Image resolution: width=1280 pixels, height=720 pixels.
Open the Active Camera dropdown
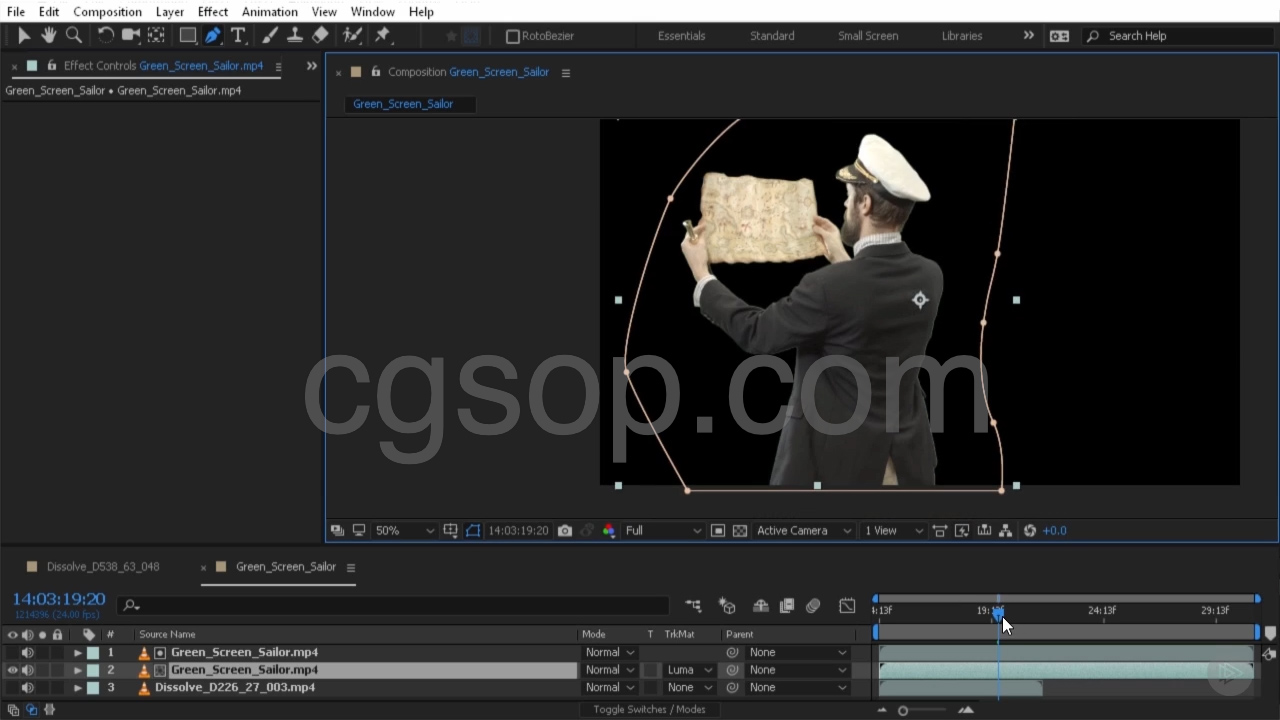[x=804, y=531]
